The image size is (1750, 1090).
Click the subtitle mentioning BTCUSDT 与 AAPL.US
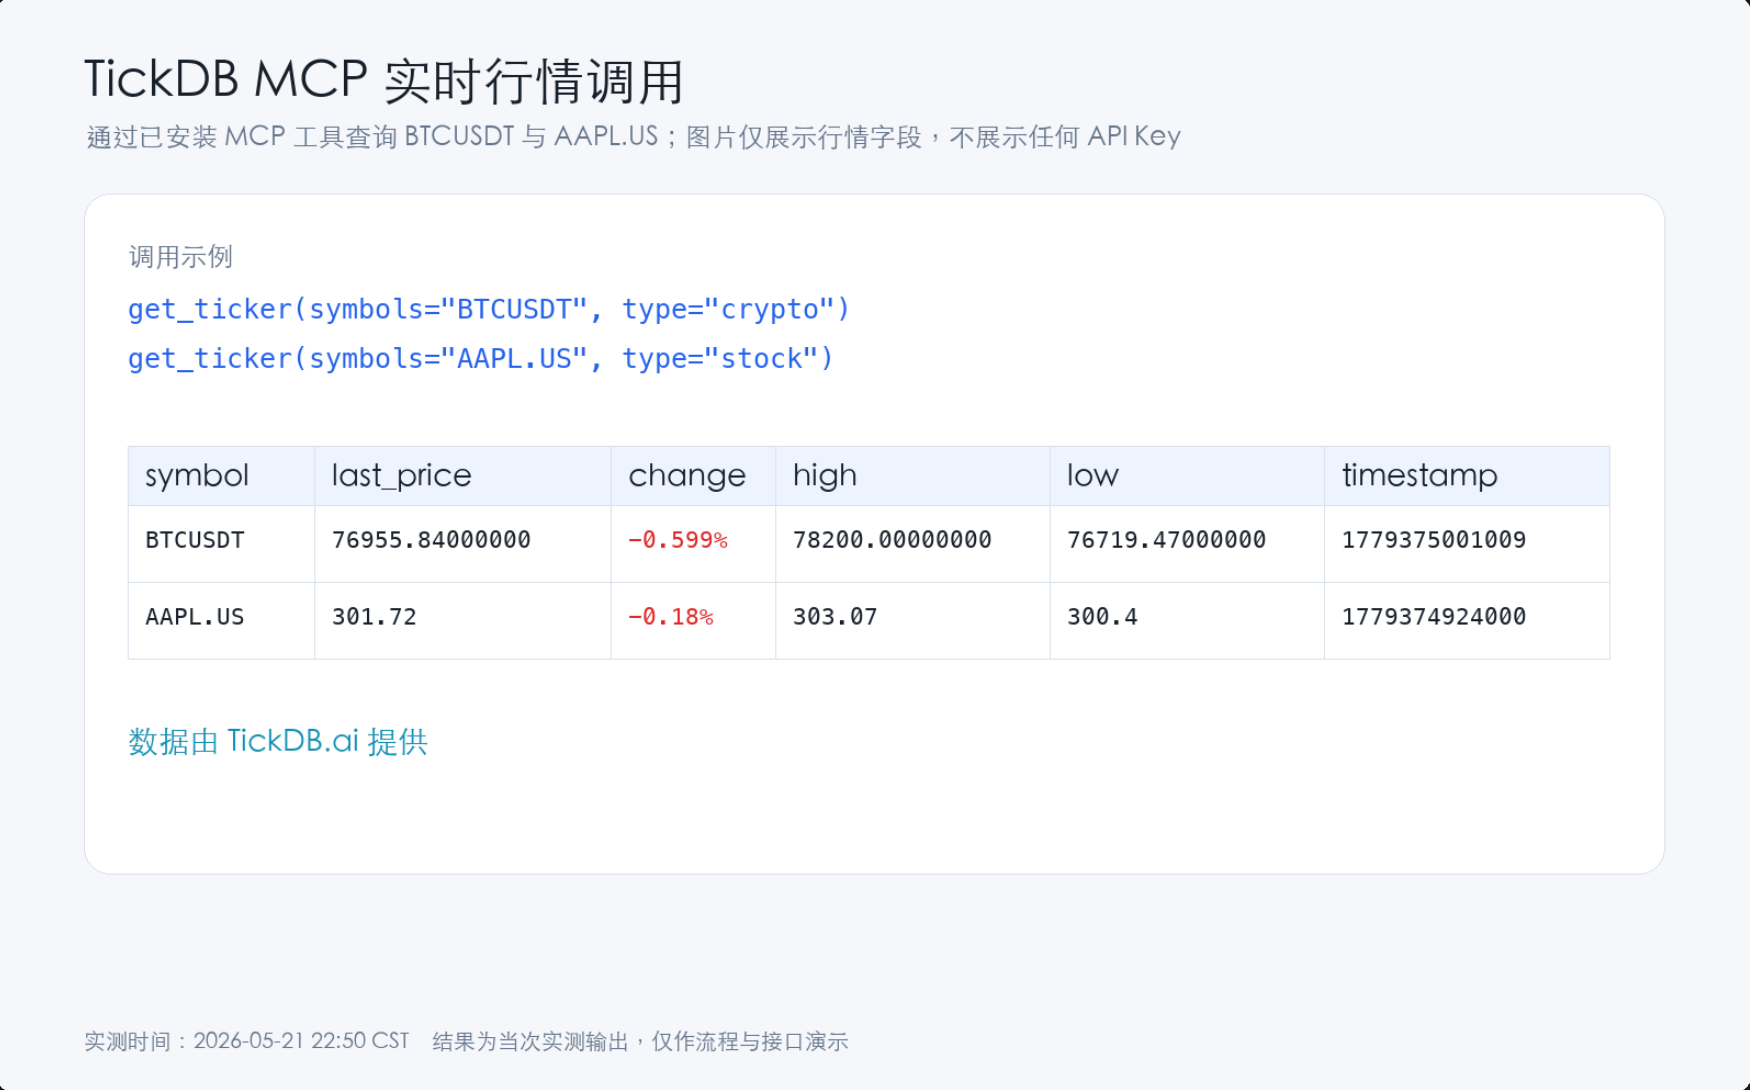(634, 136)
